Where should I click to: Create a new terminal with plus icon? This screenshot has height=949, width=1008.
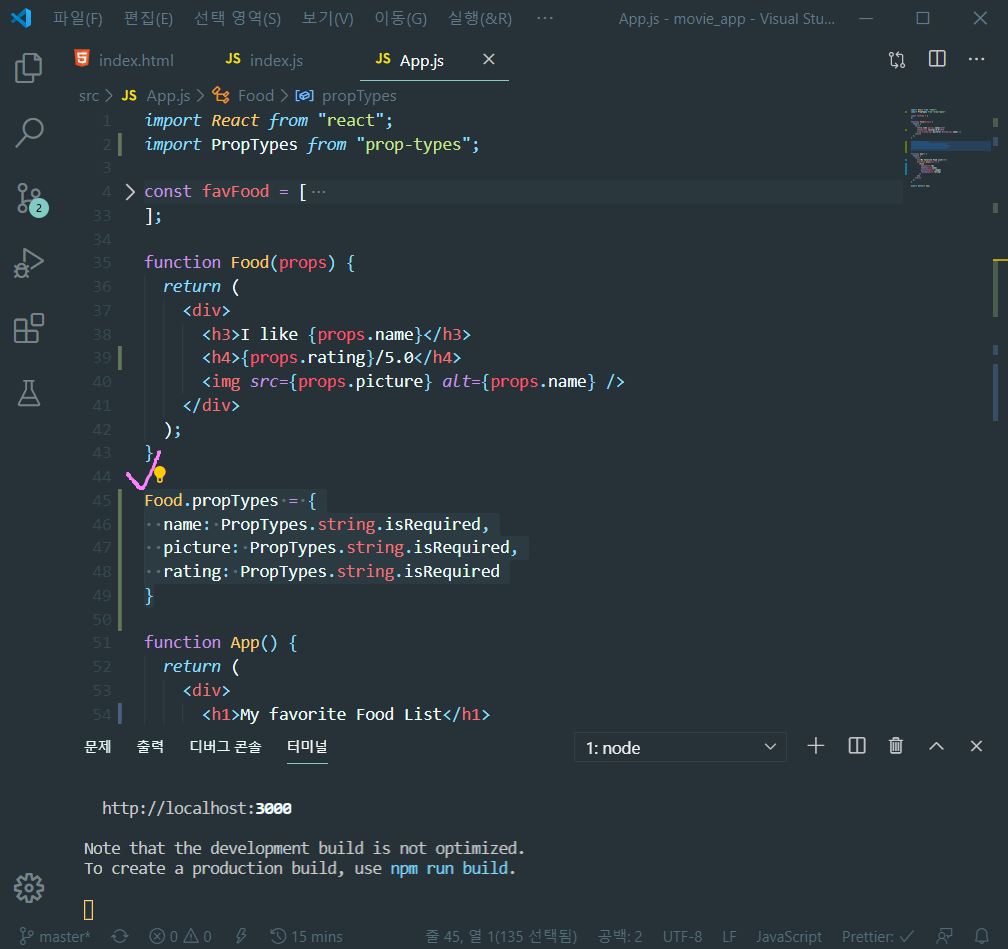click(x=815, y=746)
